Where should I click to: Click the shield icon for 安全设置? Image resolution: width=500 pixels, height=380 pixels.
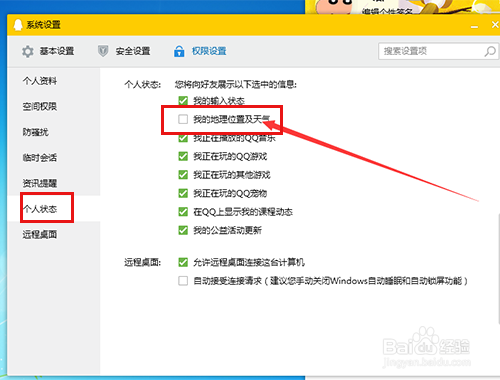(103, 51)
